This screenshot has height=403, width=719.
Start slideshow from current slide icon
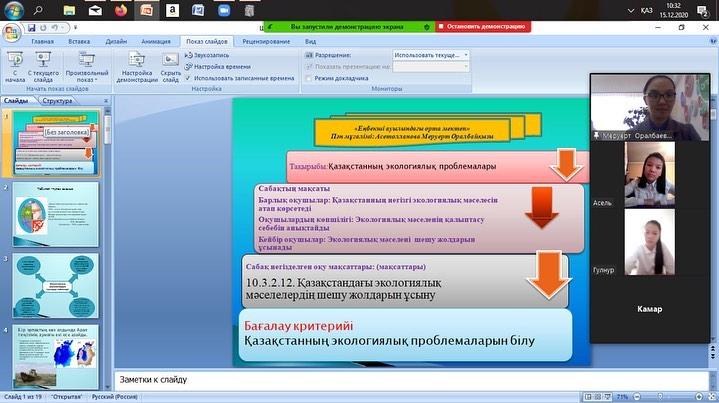tap(43, 64)
